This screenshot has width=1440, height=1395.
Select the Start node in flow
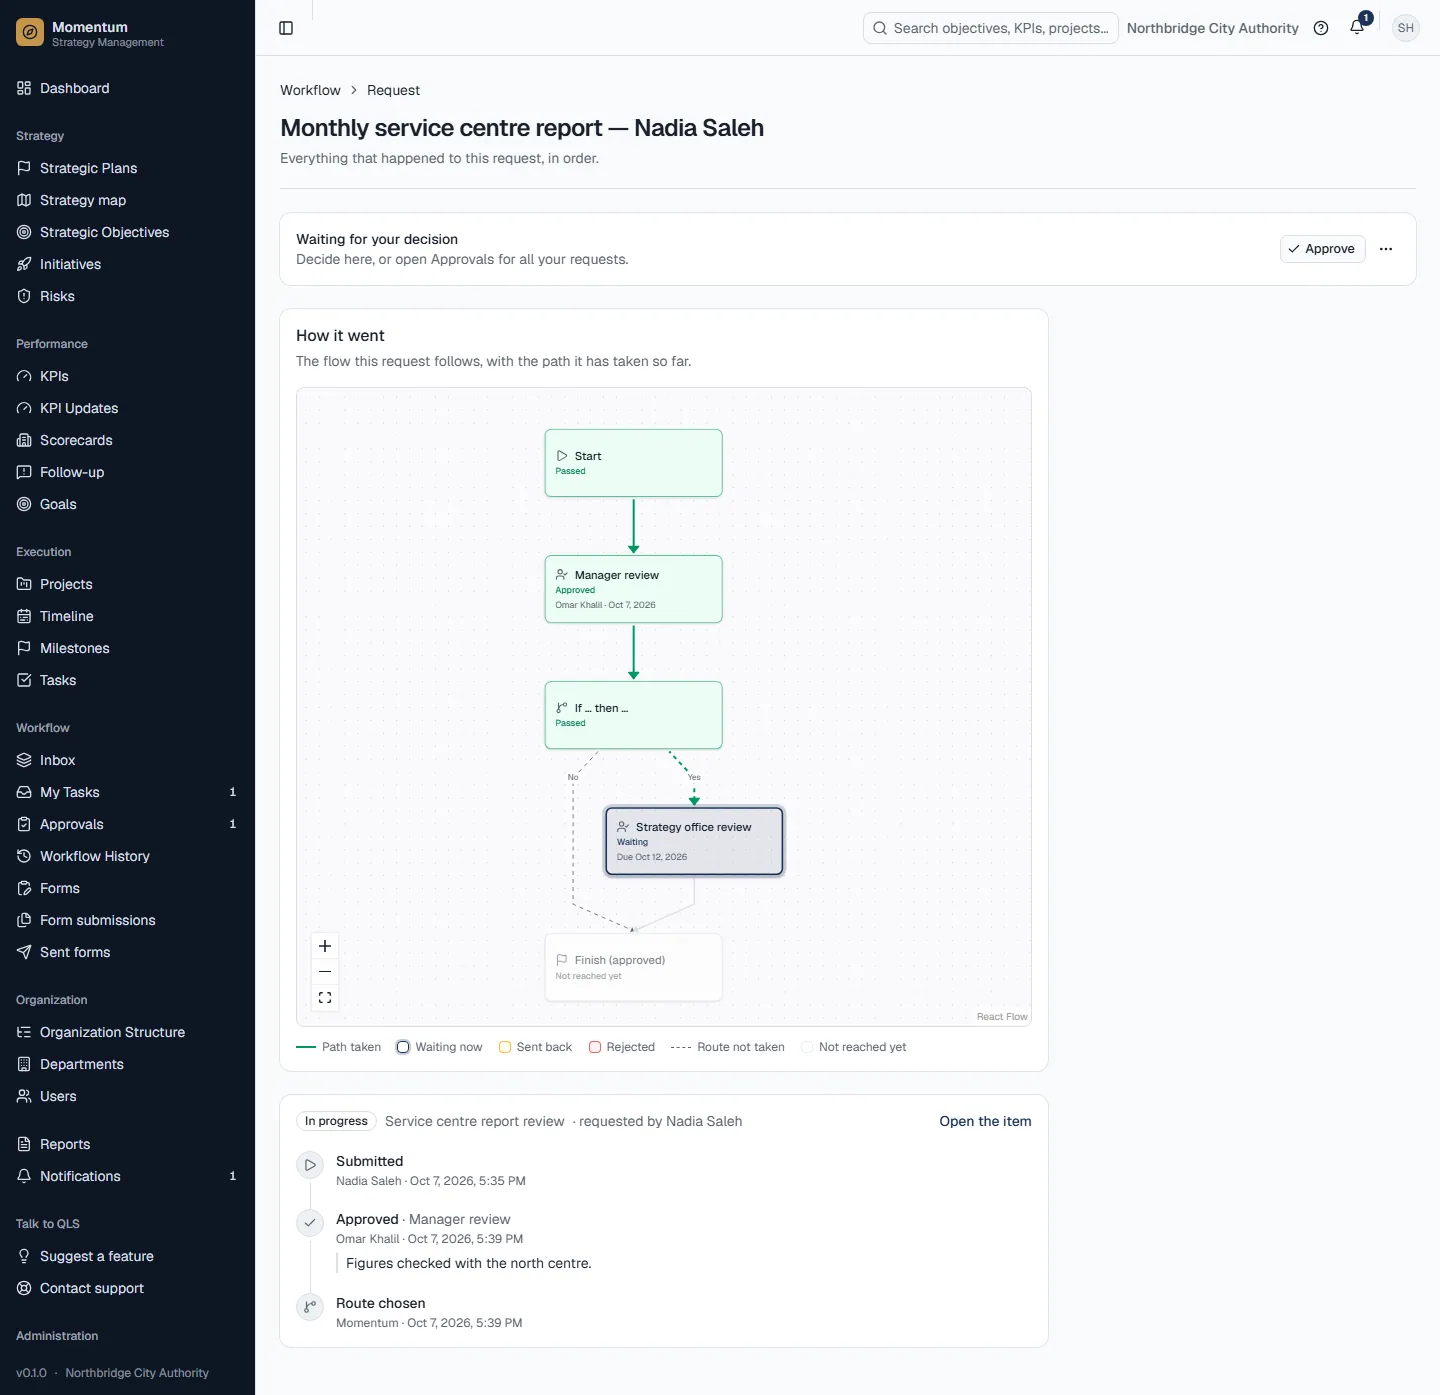click(633, 463)
